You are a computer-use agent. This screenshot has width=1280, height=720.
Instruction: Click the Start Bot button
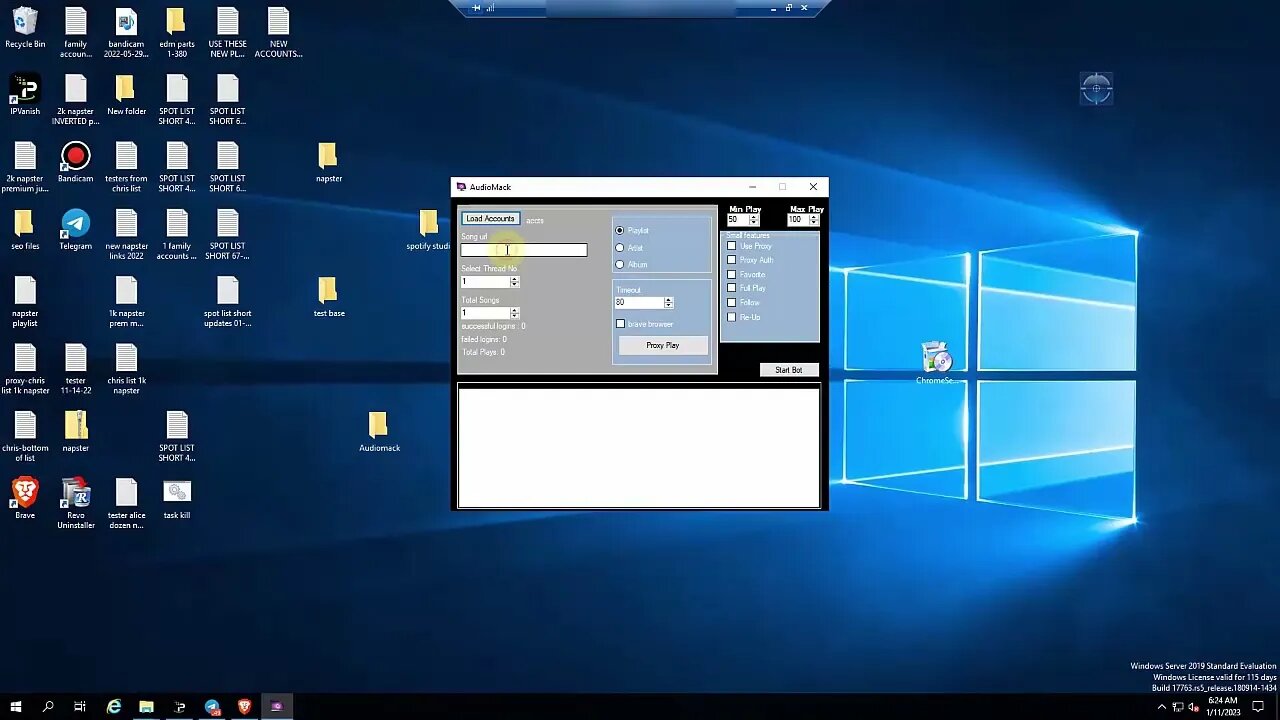pyautogui.click(x=788, y=370)
